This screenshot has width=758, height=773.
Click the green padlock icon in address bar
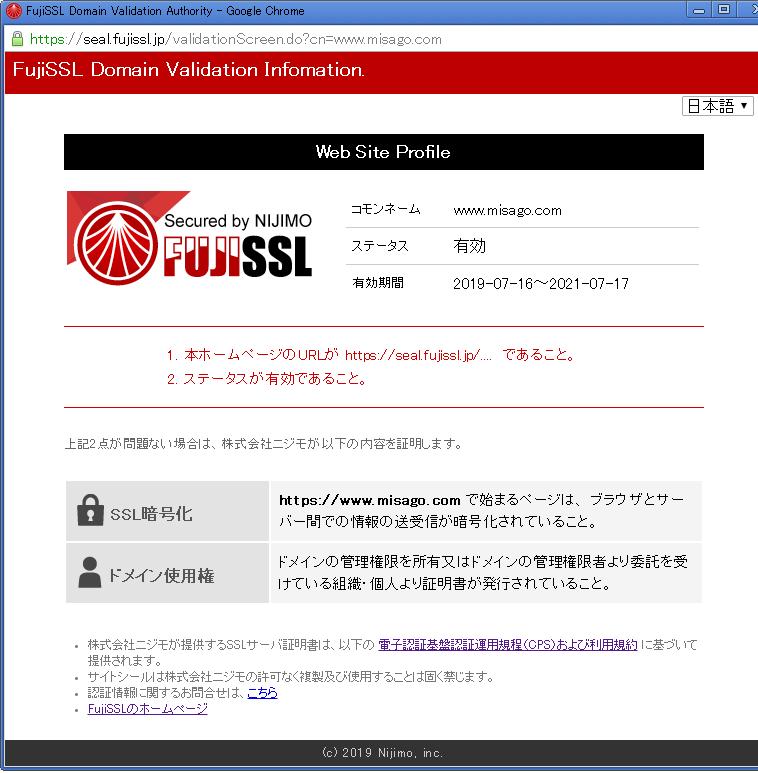[x=17, y=39]
